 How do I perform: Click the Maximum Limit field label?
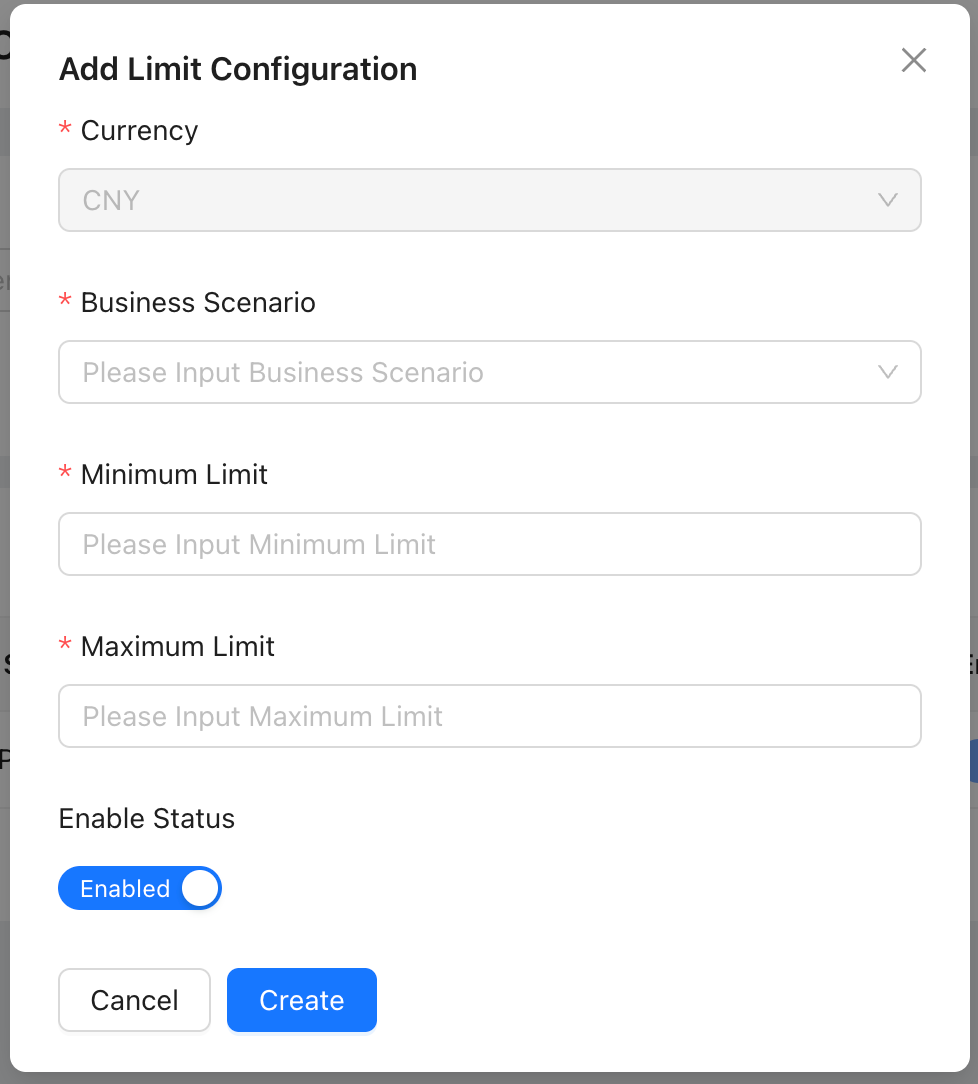pyautogui.click(x=178, y=647)
